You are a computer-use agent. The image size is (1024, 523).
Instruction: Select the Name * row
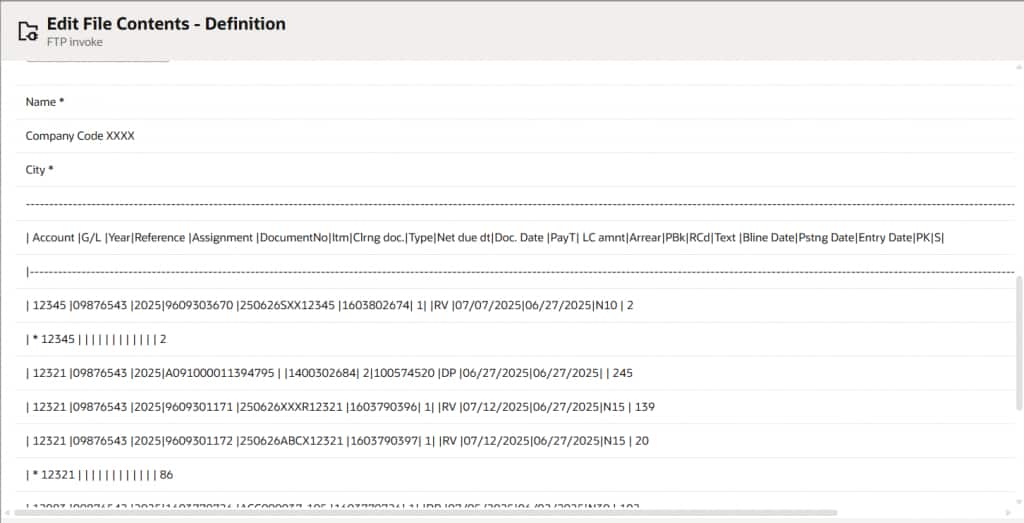click(x=45, y=102)
